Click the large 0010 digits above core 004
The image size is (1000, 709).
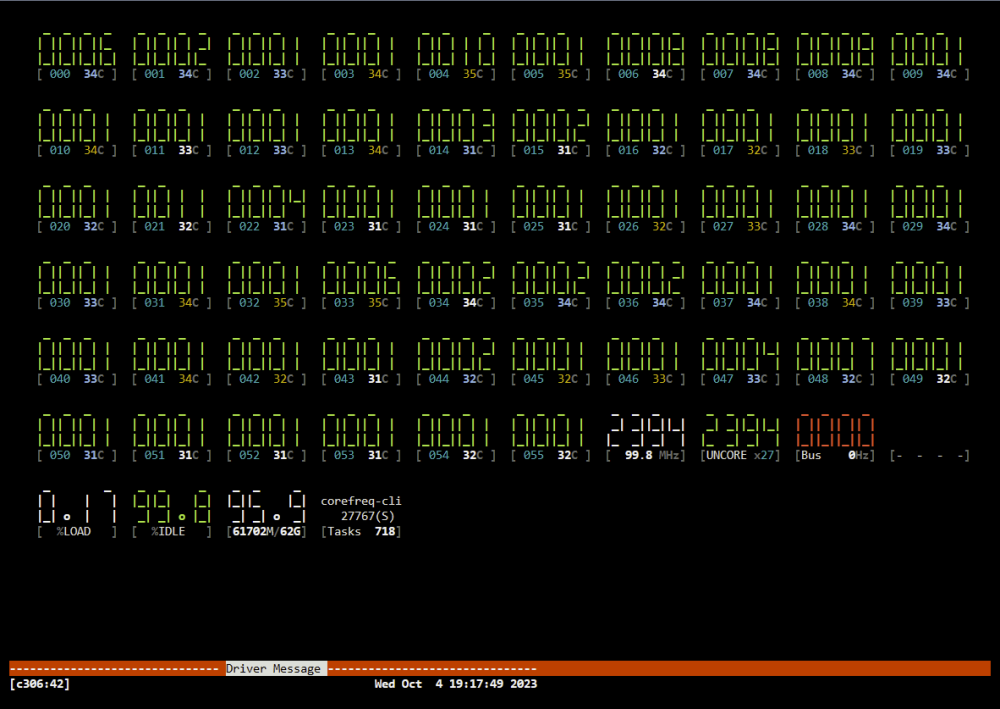click(x=456, y=50)
